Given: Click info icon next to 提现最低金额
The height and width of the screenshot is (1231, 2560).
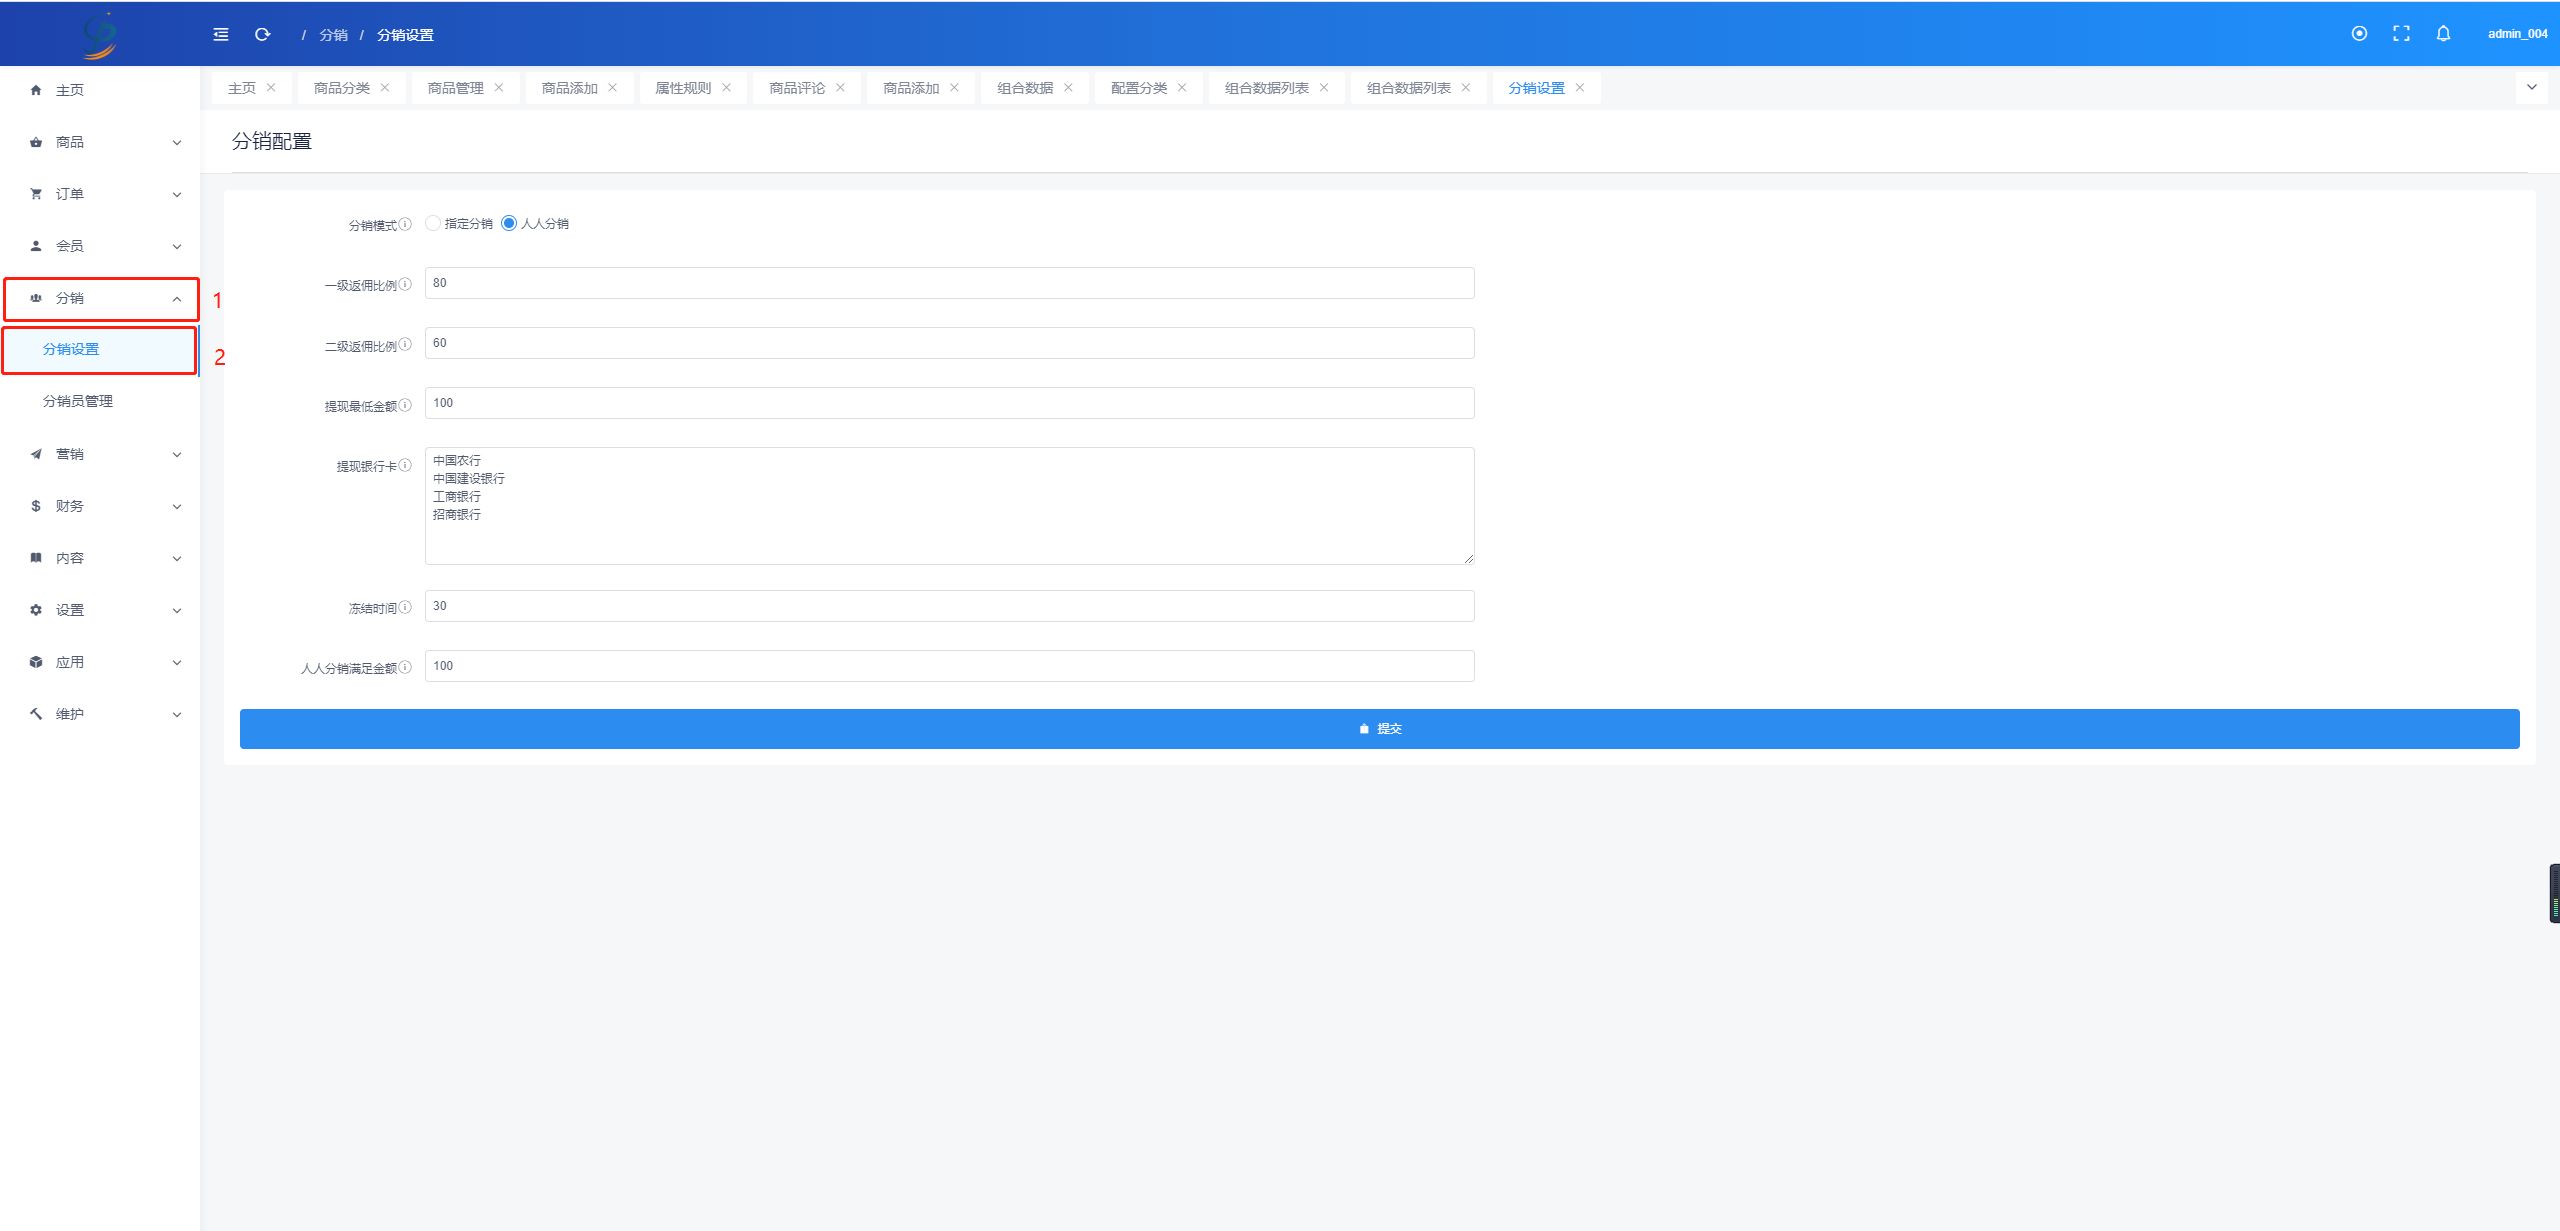Looking at the screenshot, I should 405,405.
